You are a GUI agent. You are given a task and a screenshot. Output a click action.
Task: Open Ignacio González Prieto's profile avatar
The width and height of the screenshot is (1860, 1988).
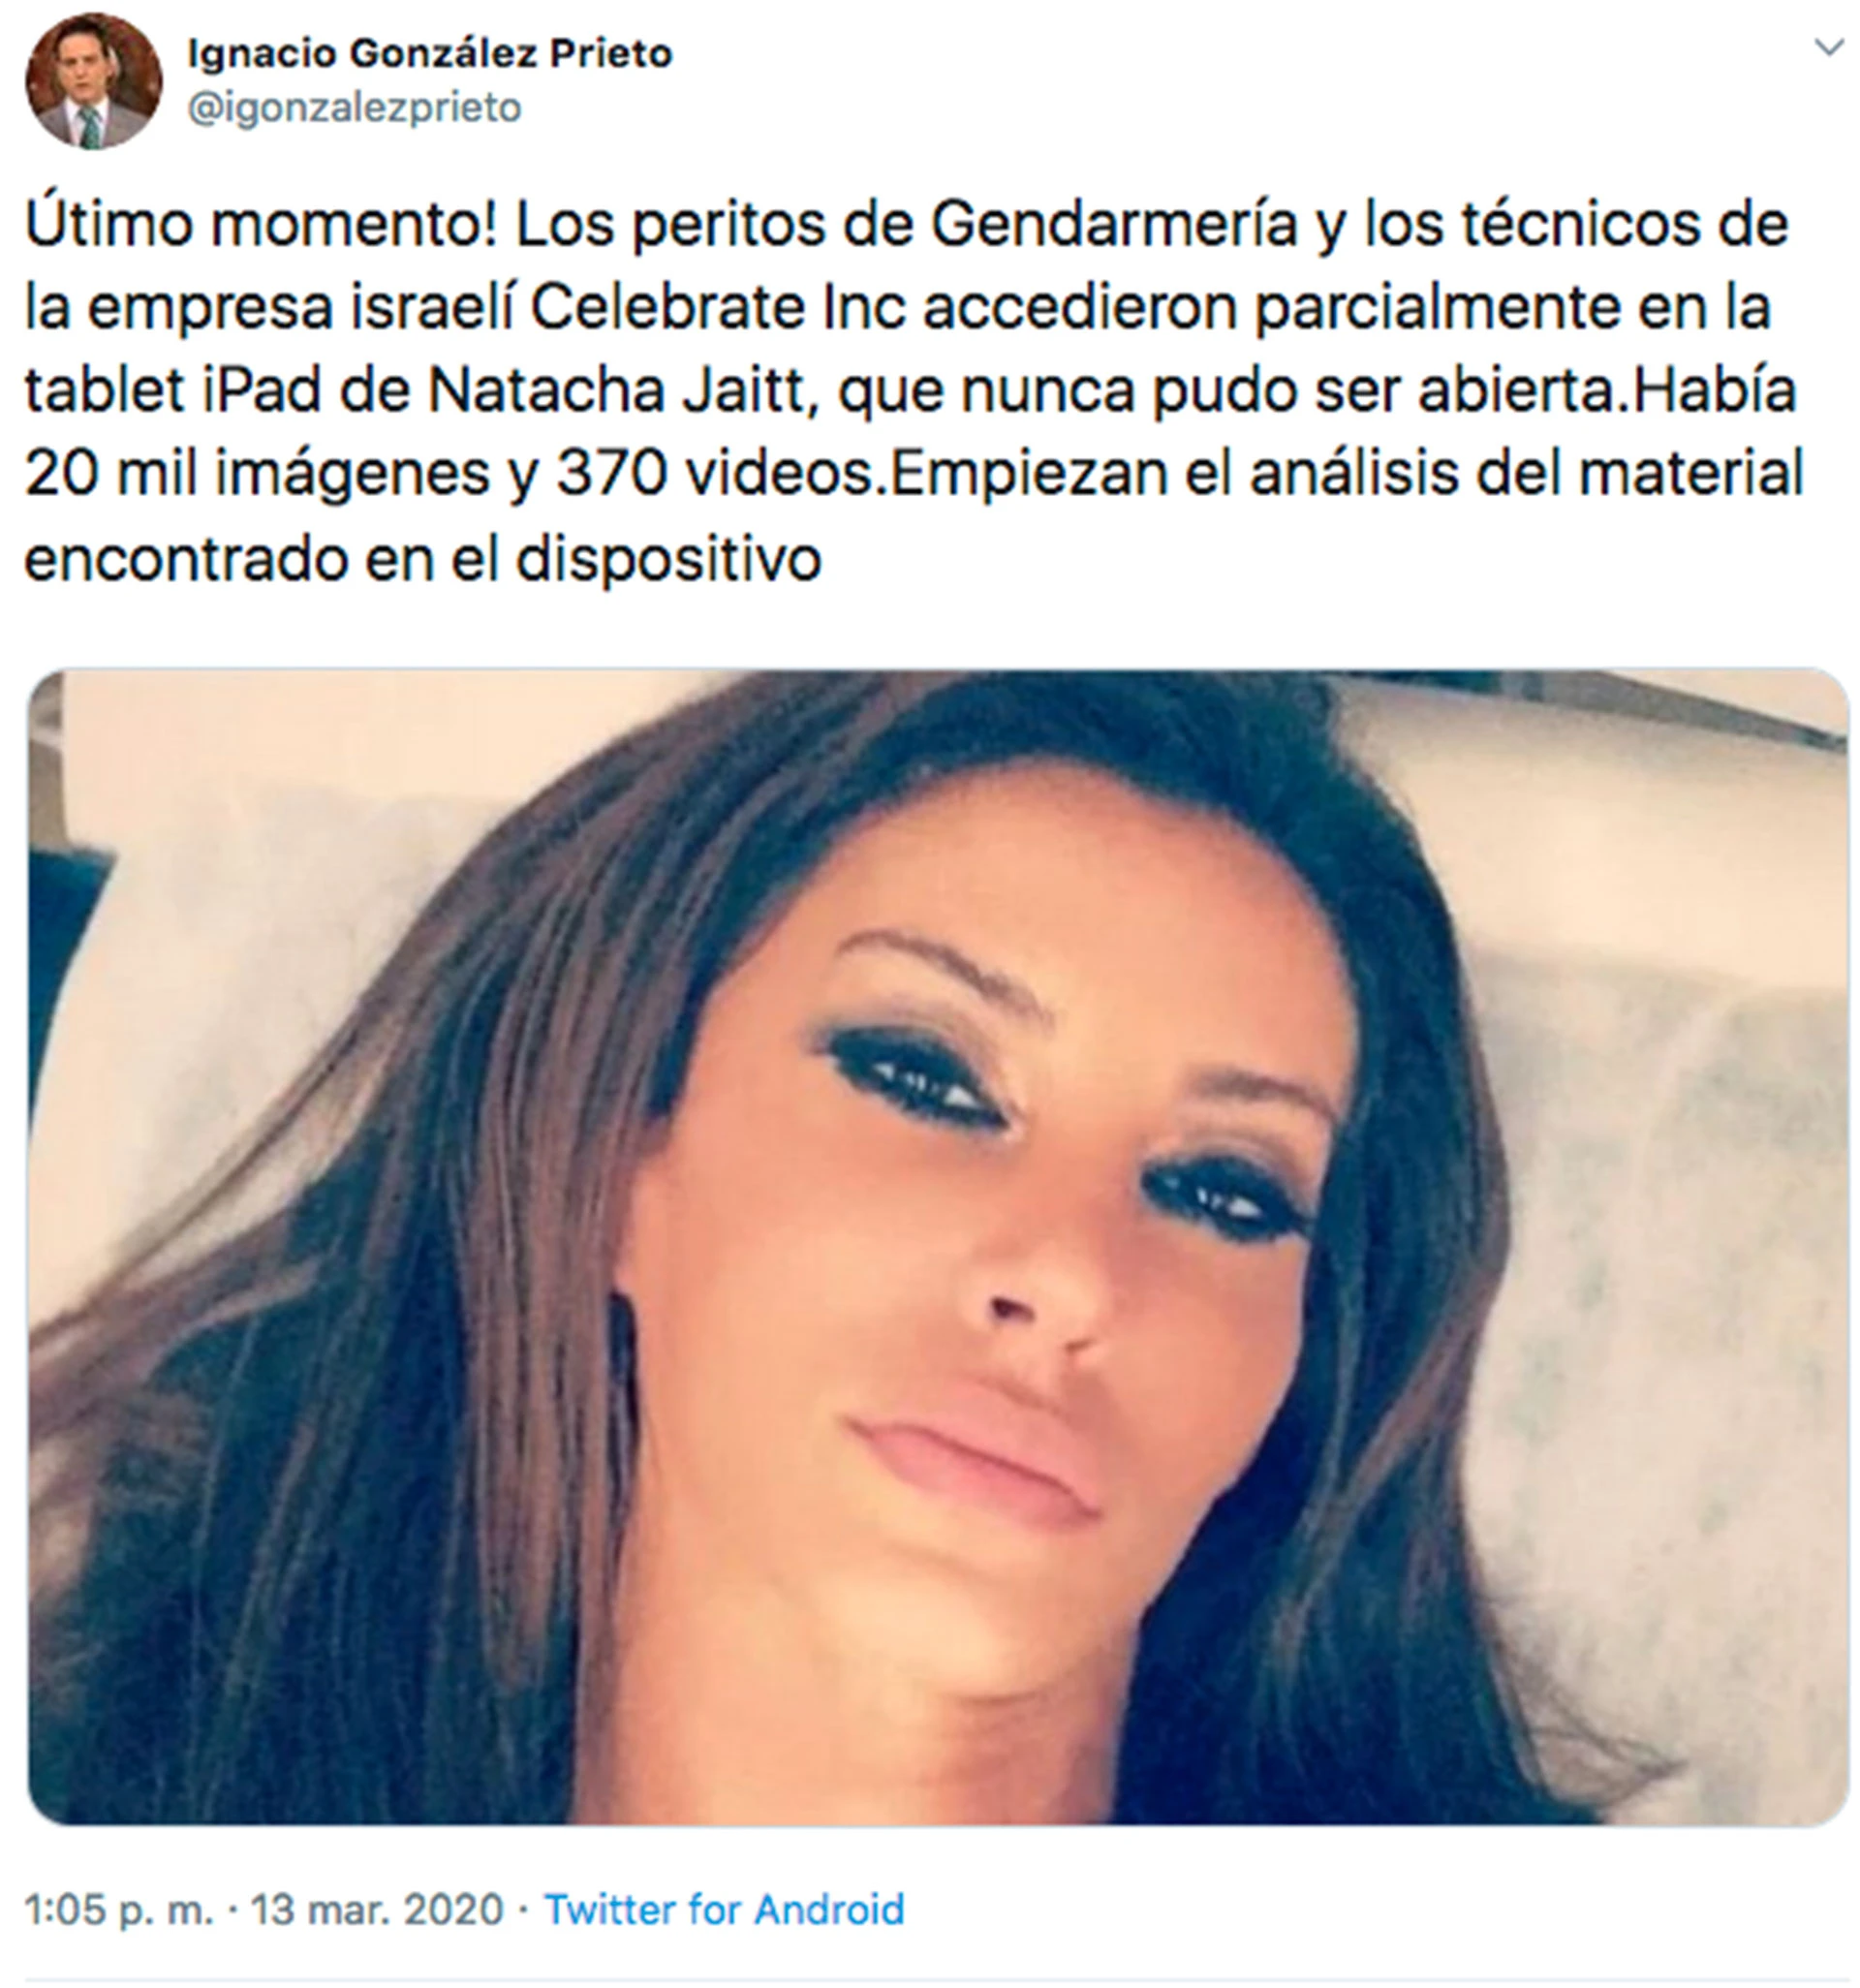[93, 81]
